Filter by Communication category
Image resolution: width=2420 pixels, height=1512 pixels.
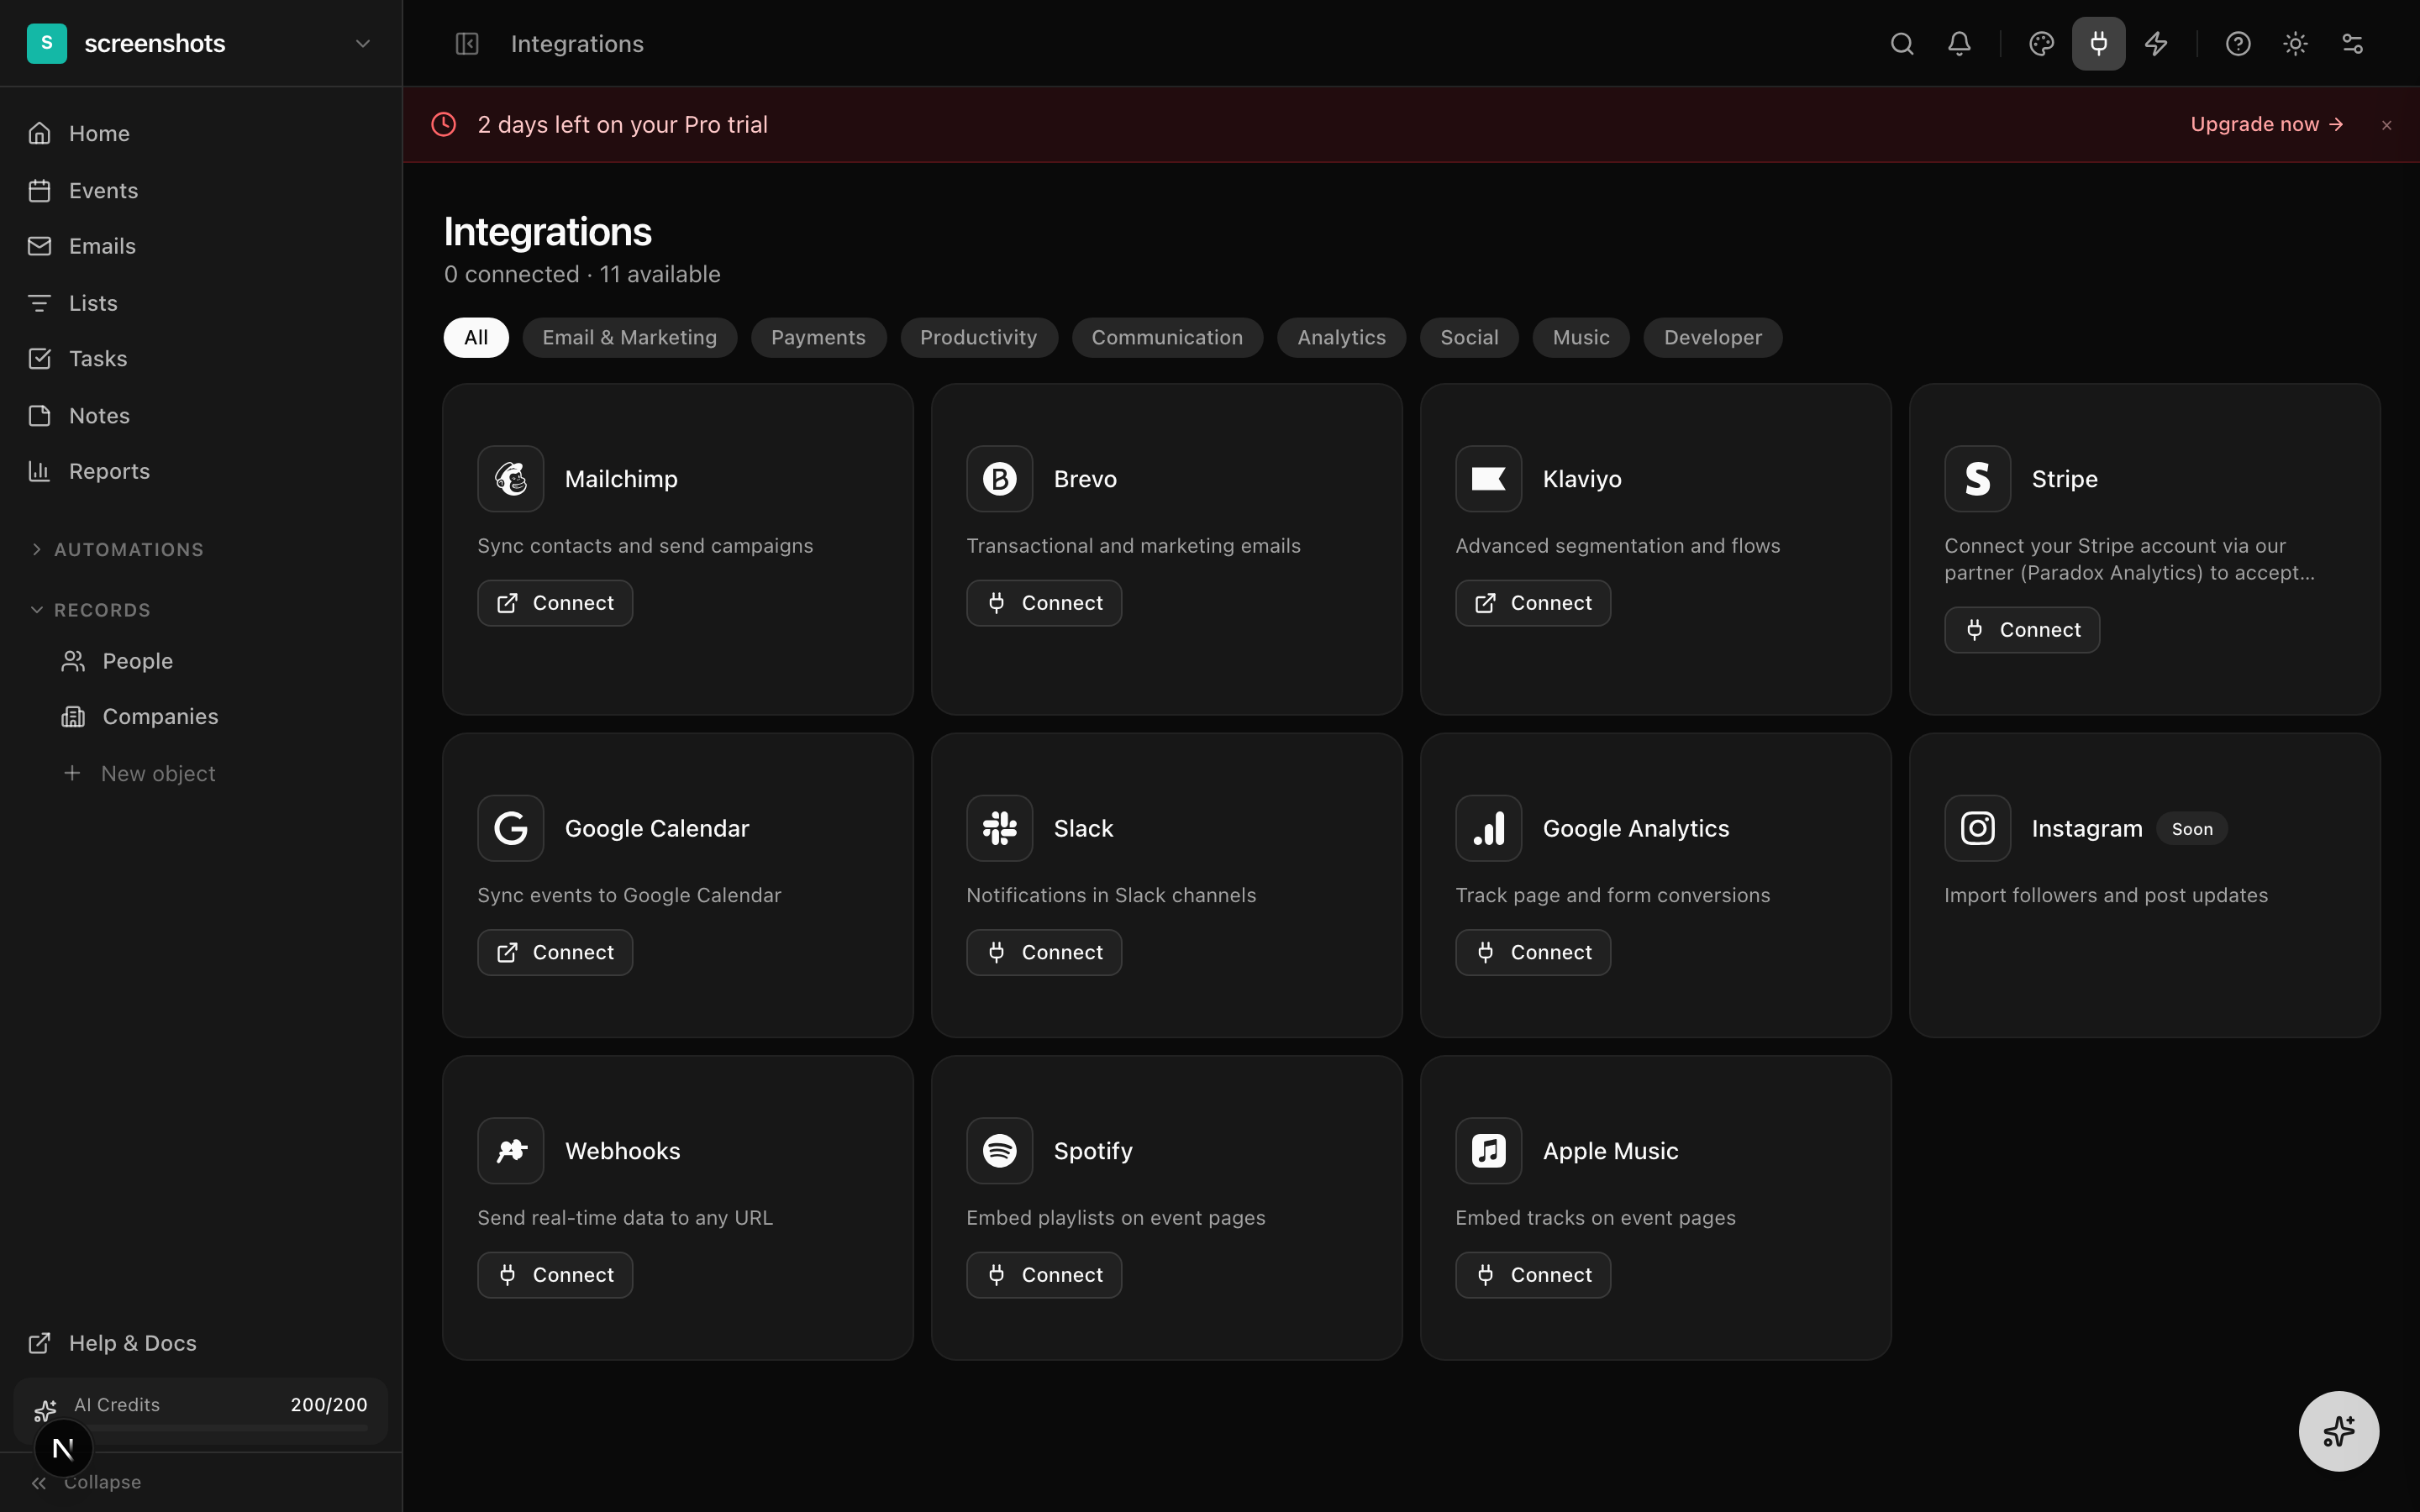coord(1167,338)
